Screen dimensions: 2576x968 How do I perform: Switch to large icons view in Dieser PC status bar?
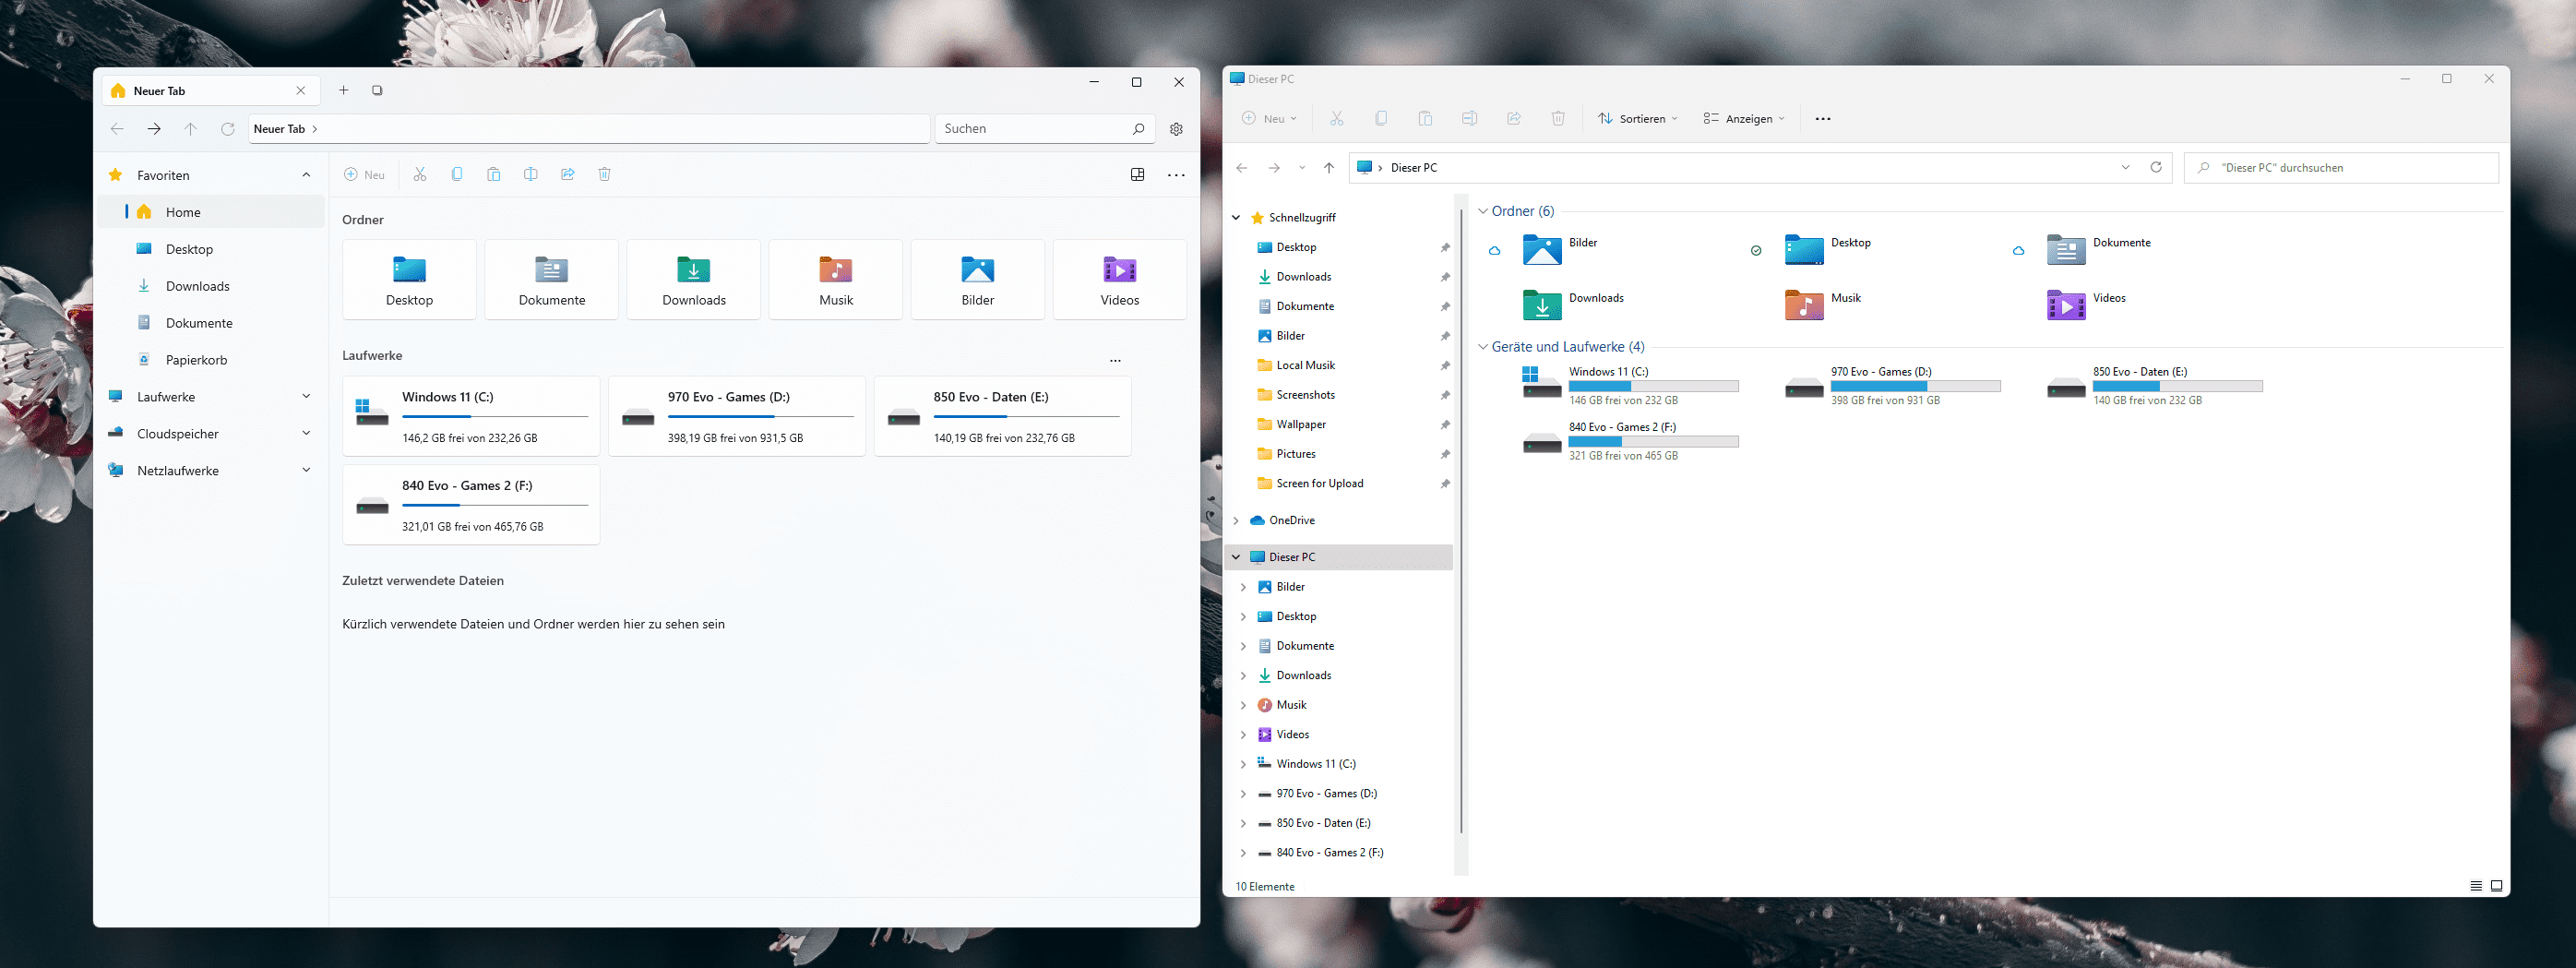click(2496, 886)
